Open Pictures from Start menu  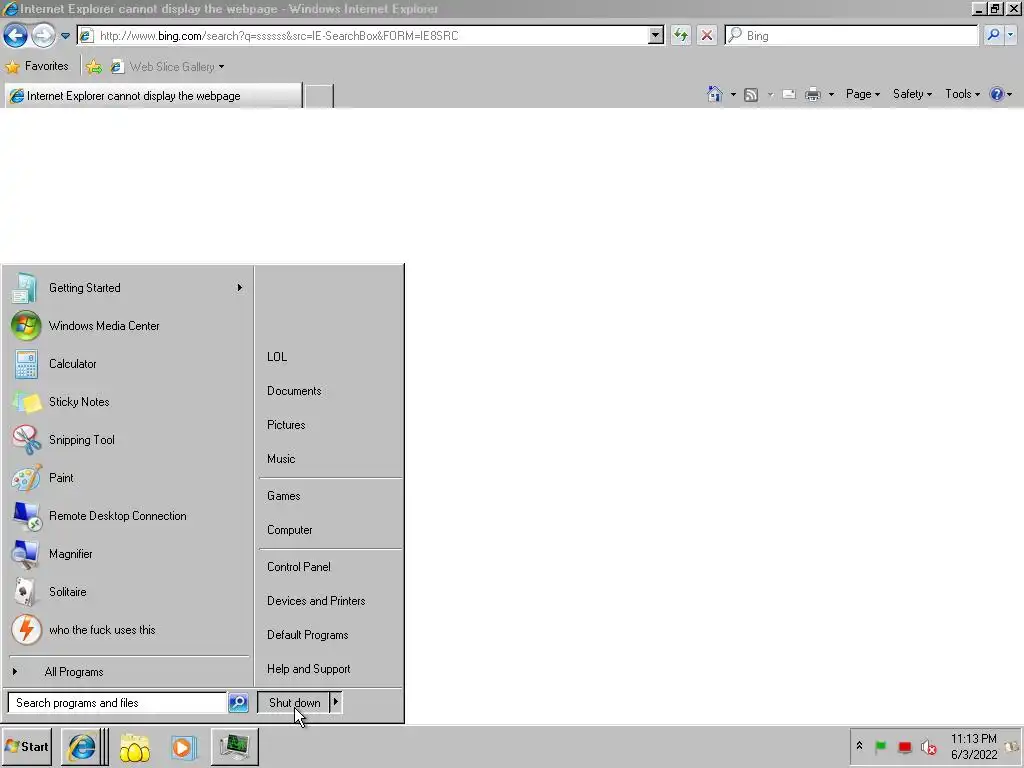(330, 424)
